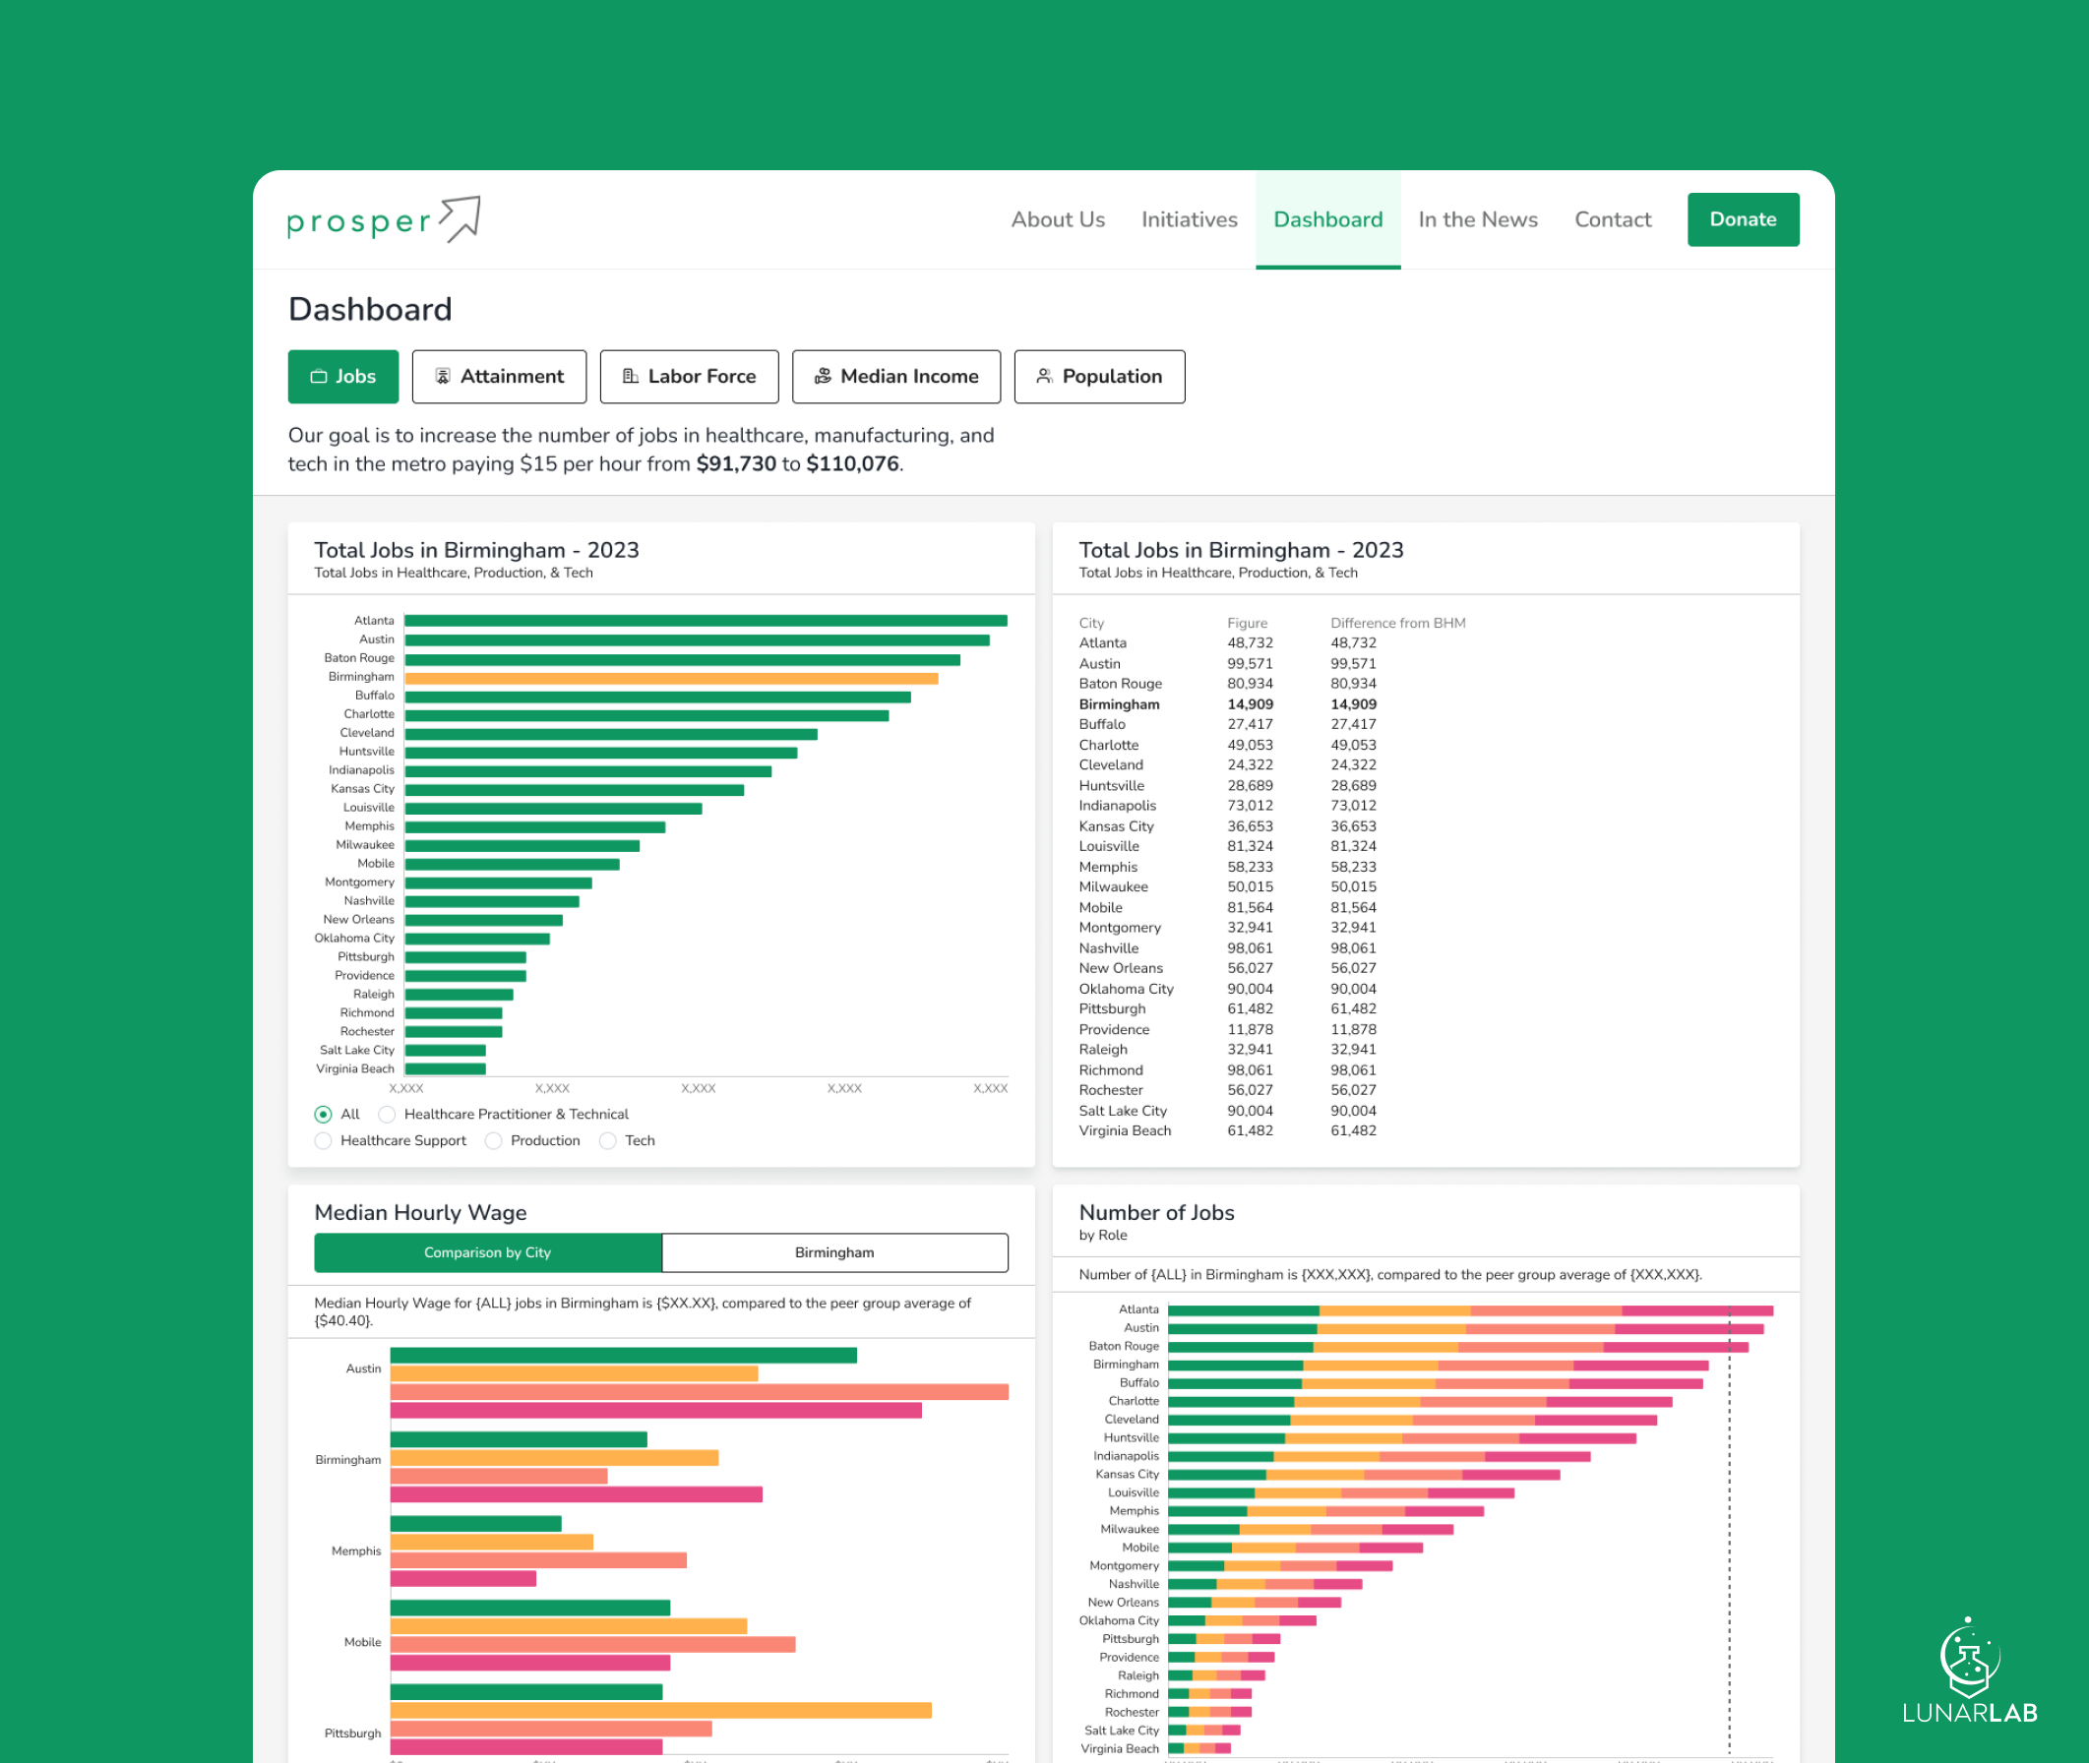
Task: Switch to the Population tab
Action: pos(1099,376)
